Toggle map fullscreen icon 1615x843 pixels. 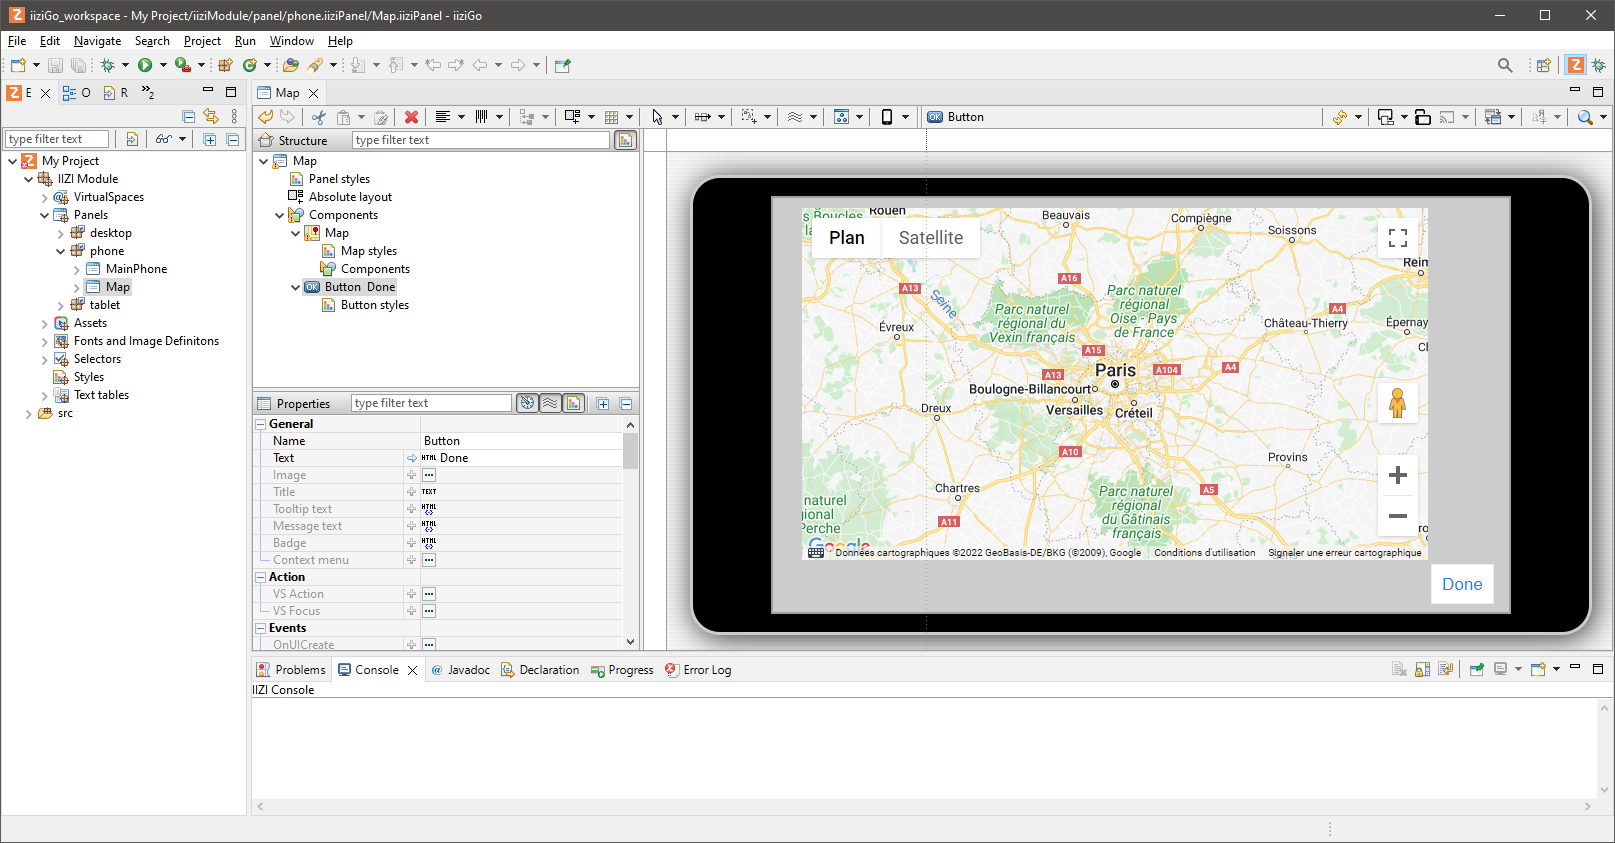click(x=1398, y=238)
